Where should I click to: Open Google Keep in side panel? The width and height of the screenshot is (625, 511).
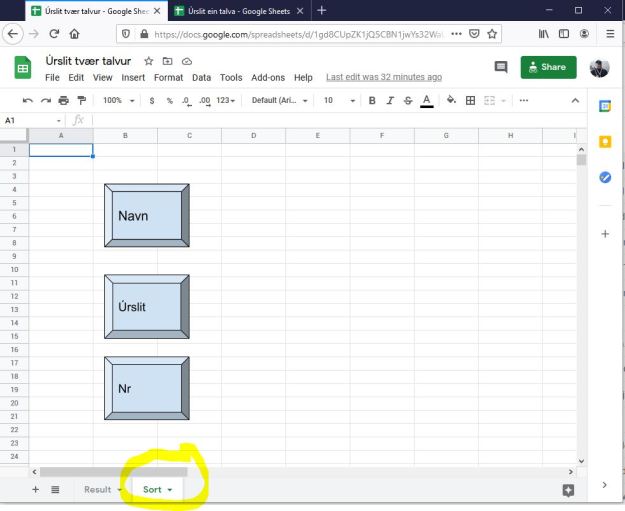(605, 141)
